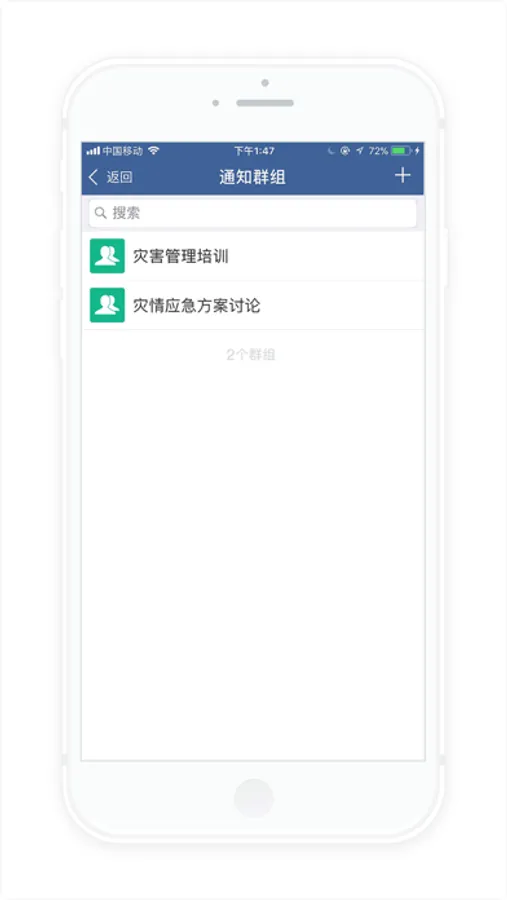Click the 返回 back label

119,177
